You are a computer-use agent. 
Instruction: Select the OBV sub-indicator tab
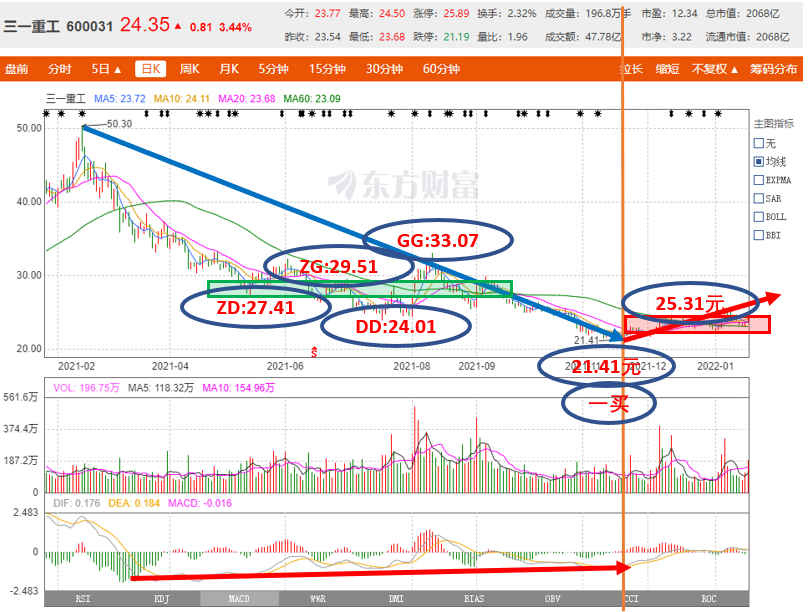(x=553, y=599)
